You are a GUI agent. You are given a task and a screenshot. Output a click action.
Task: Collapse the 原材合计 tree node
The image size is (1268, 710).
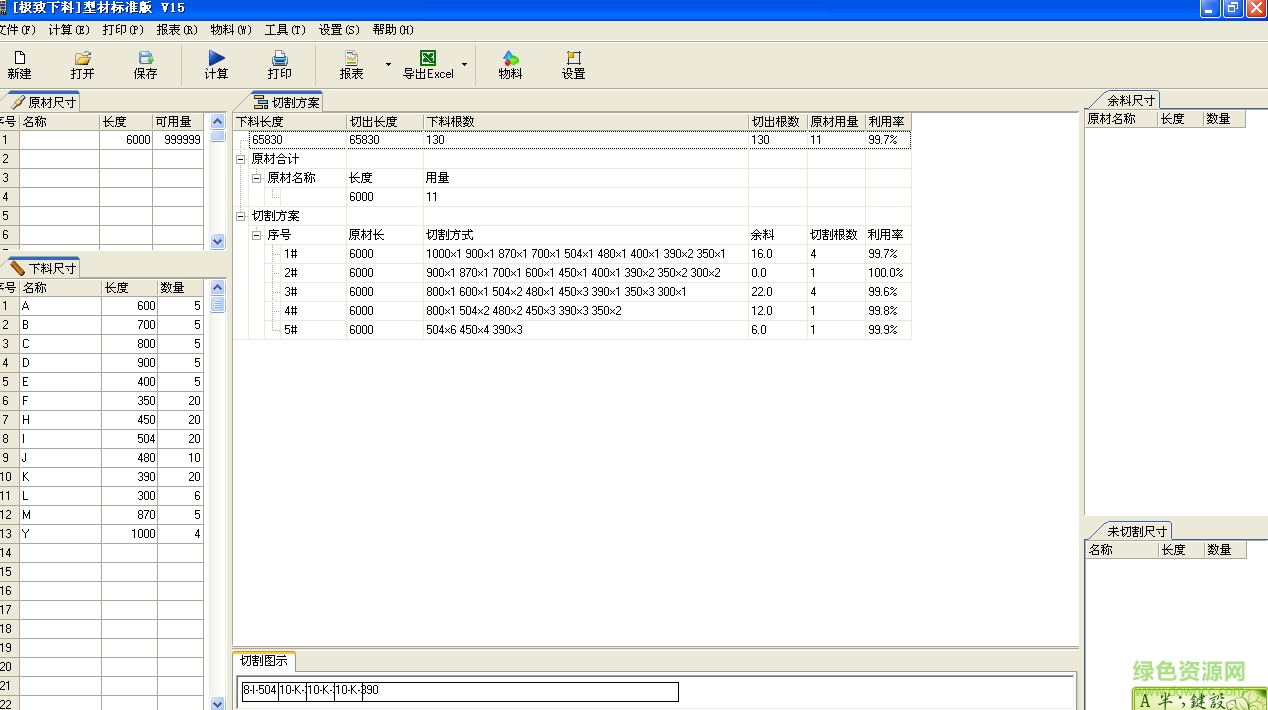coord(241,159)
